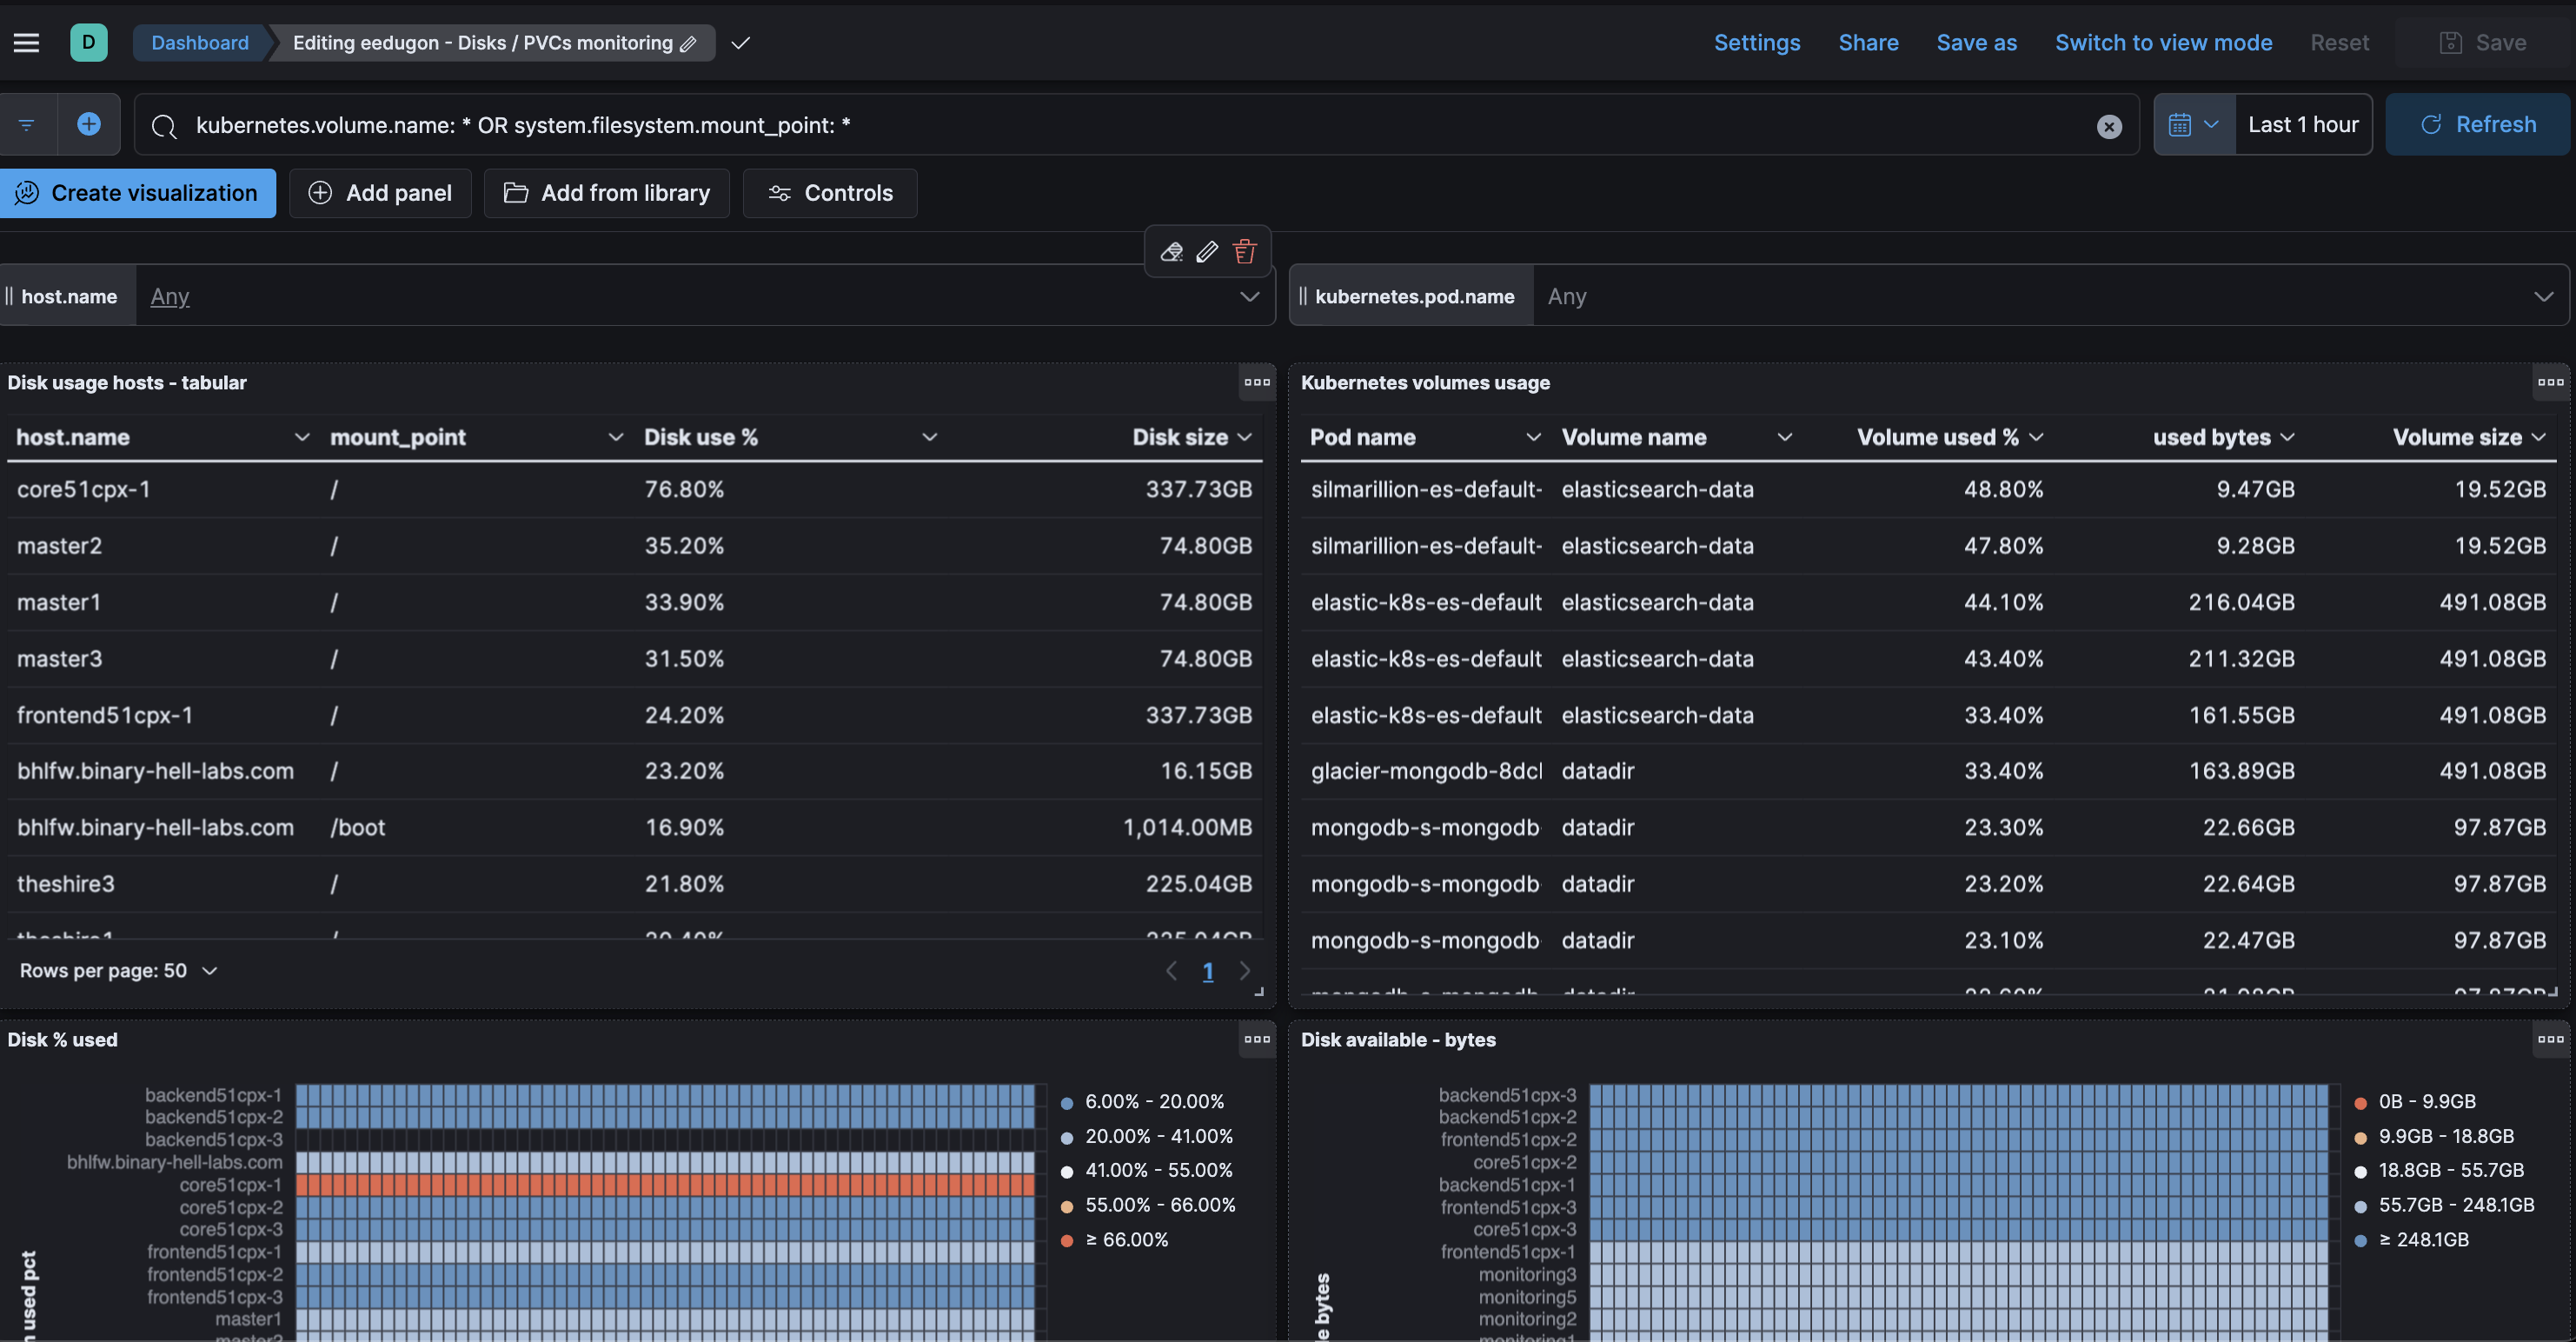Open options menu for Disk available - bytes panel

[x=2550, y=1039]
